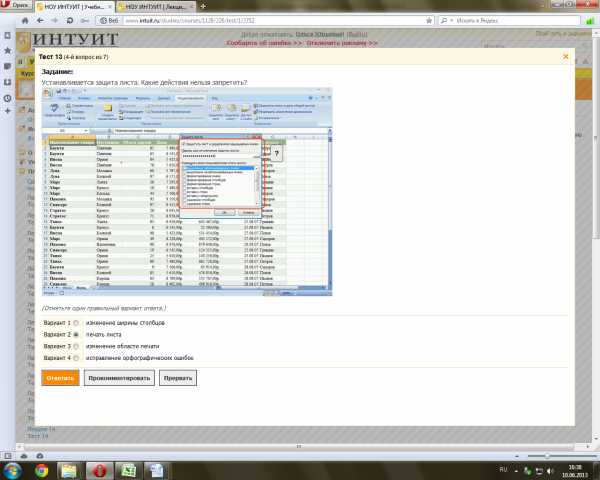Go back to the previous page

tap(40, 21)
